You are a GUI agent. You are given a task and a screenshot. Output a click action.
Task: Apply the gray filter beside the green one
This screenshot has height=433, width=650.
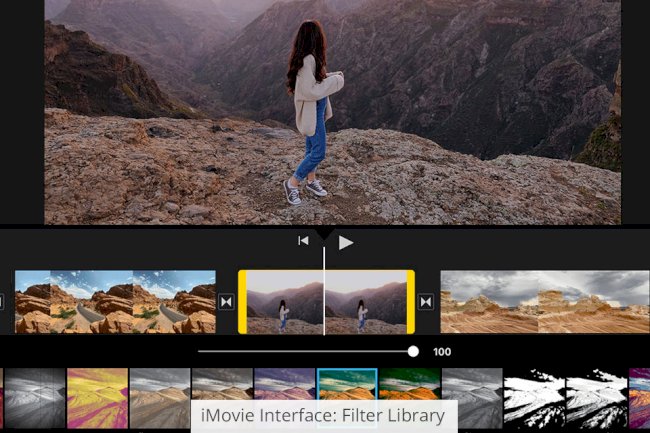click(472, 399)
